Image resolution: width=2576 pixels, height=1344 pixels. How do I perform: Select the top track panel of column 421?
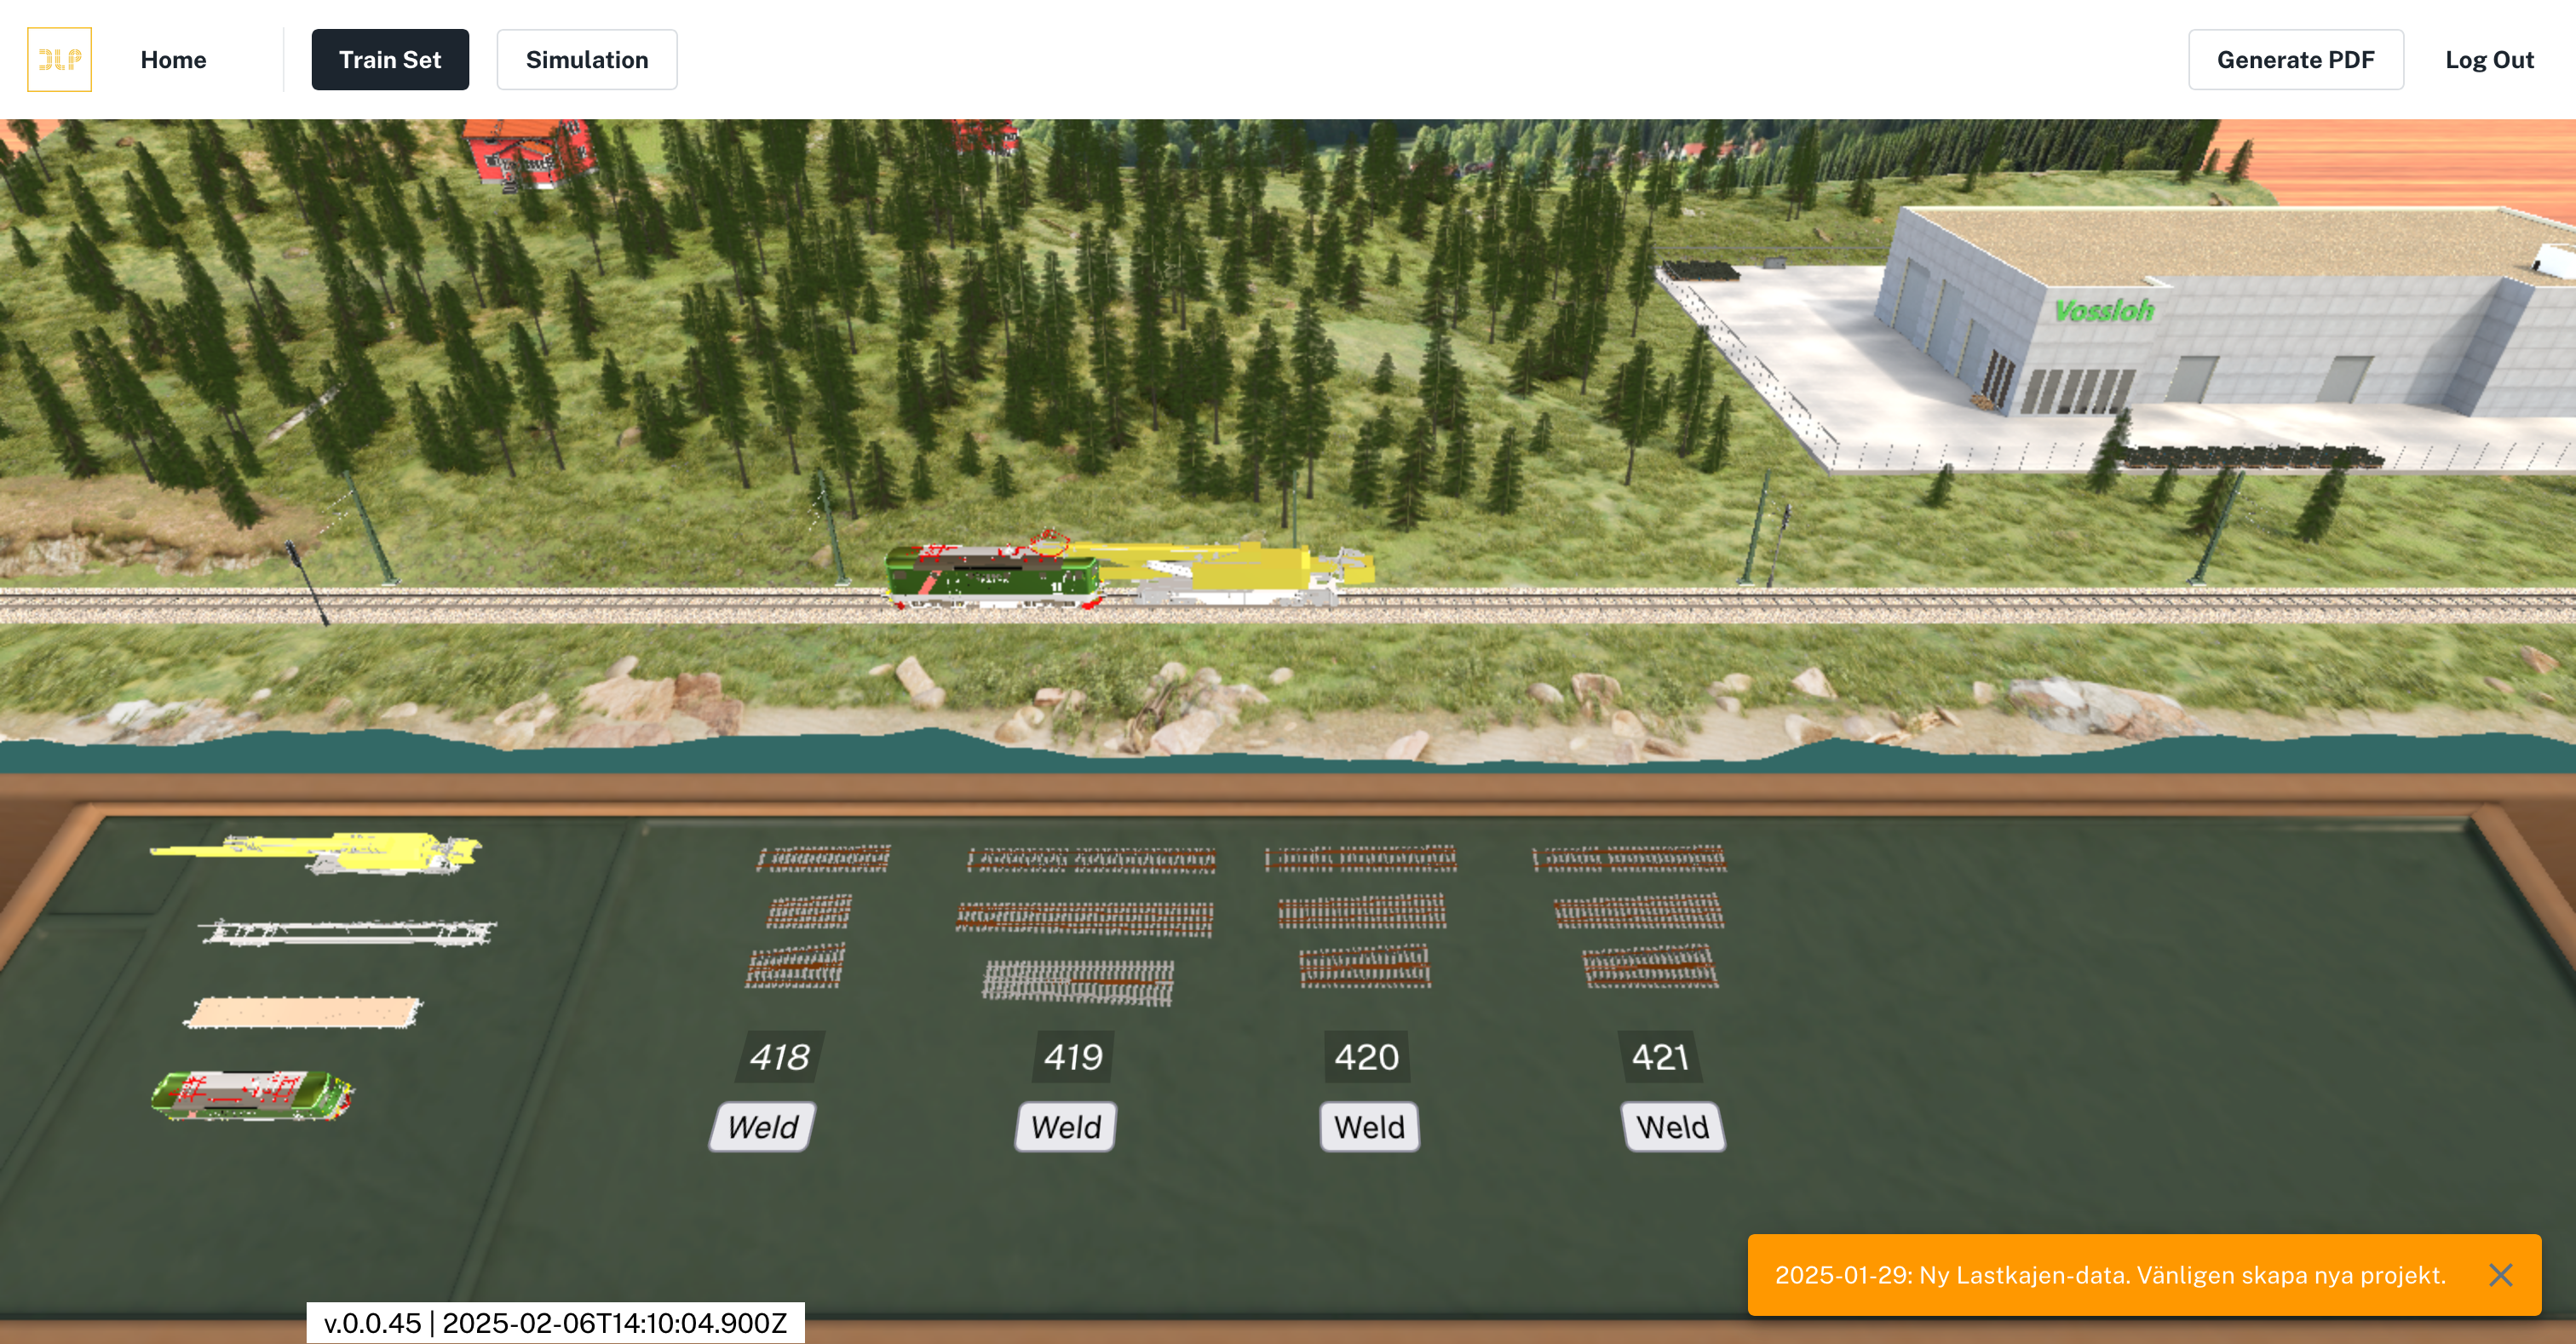[1630, 859]
